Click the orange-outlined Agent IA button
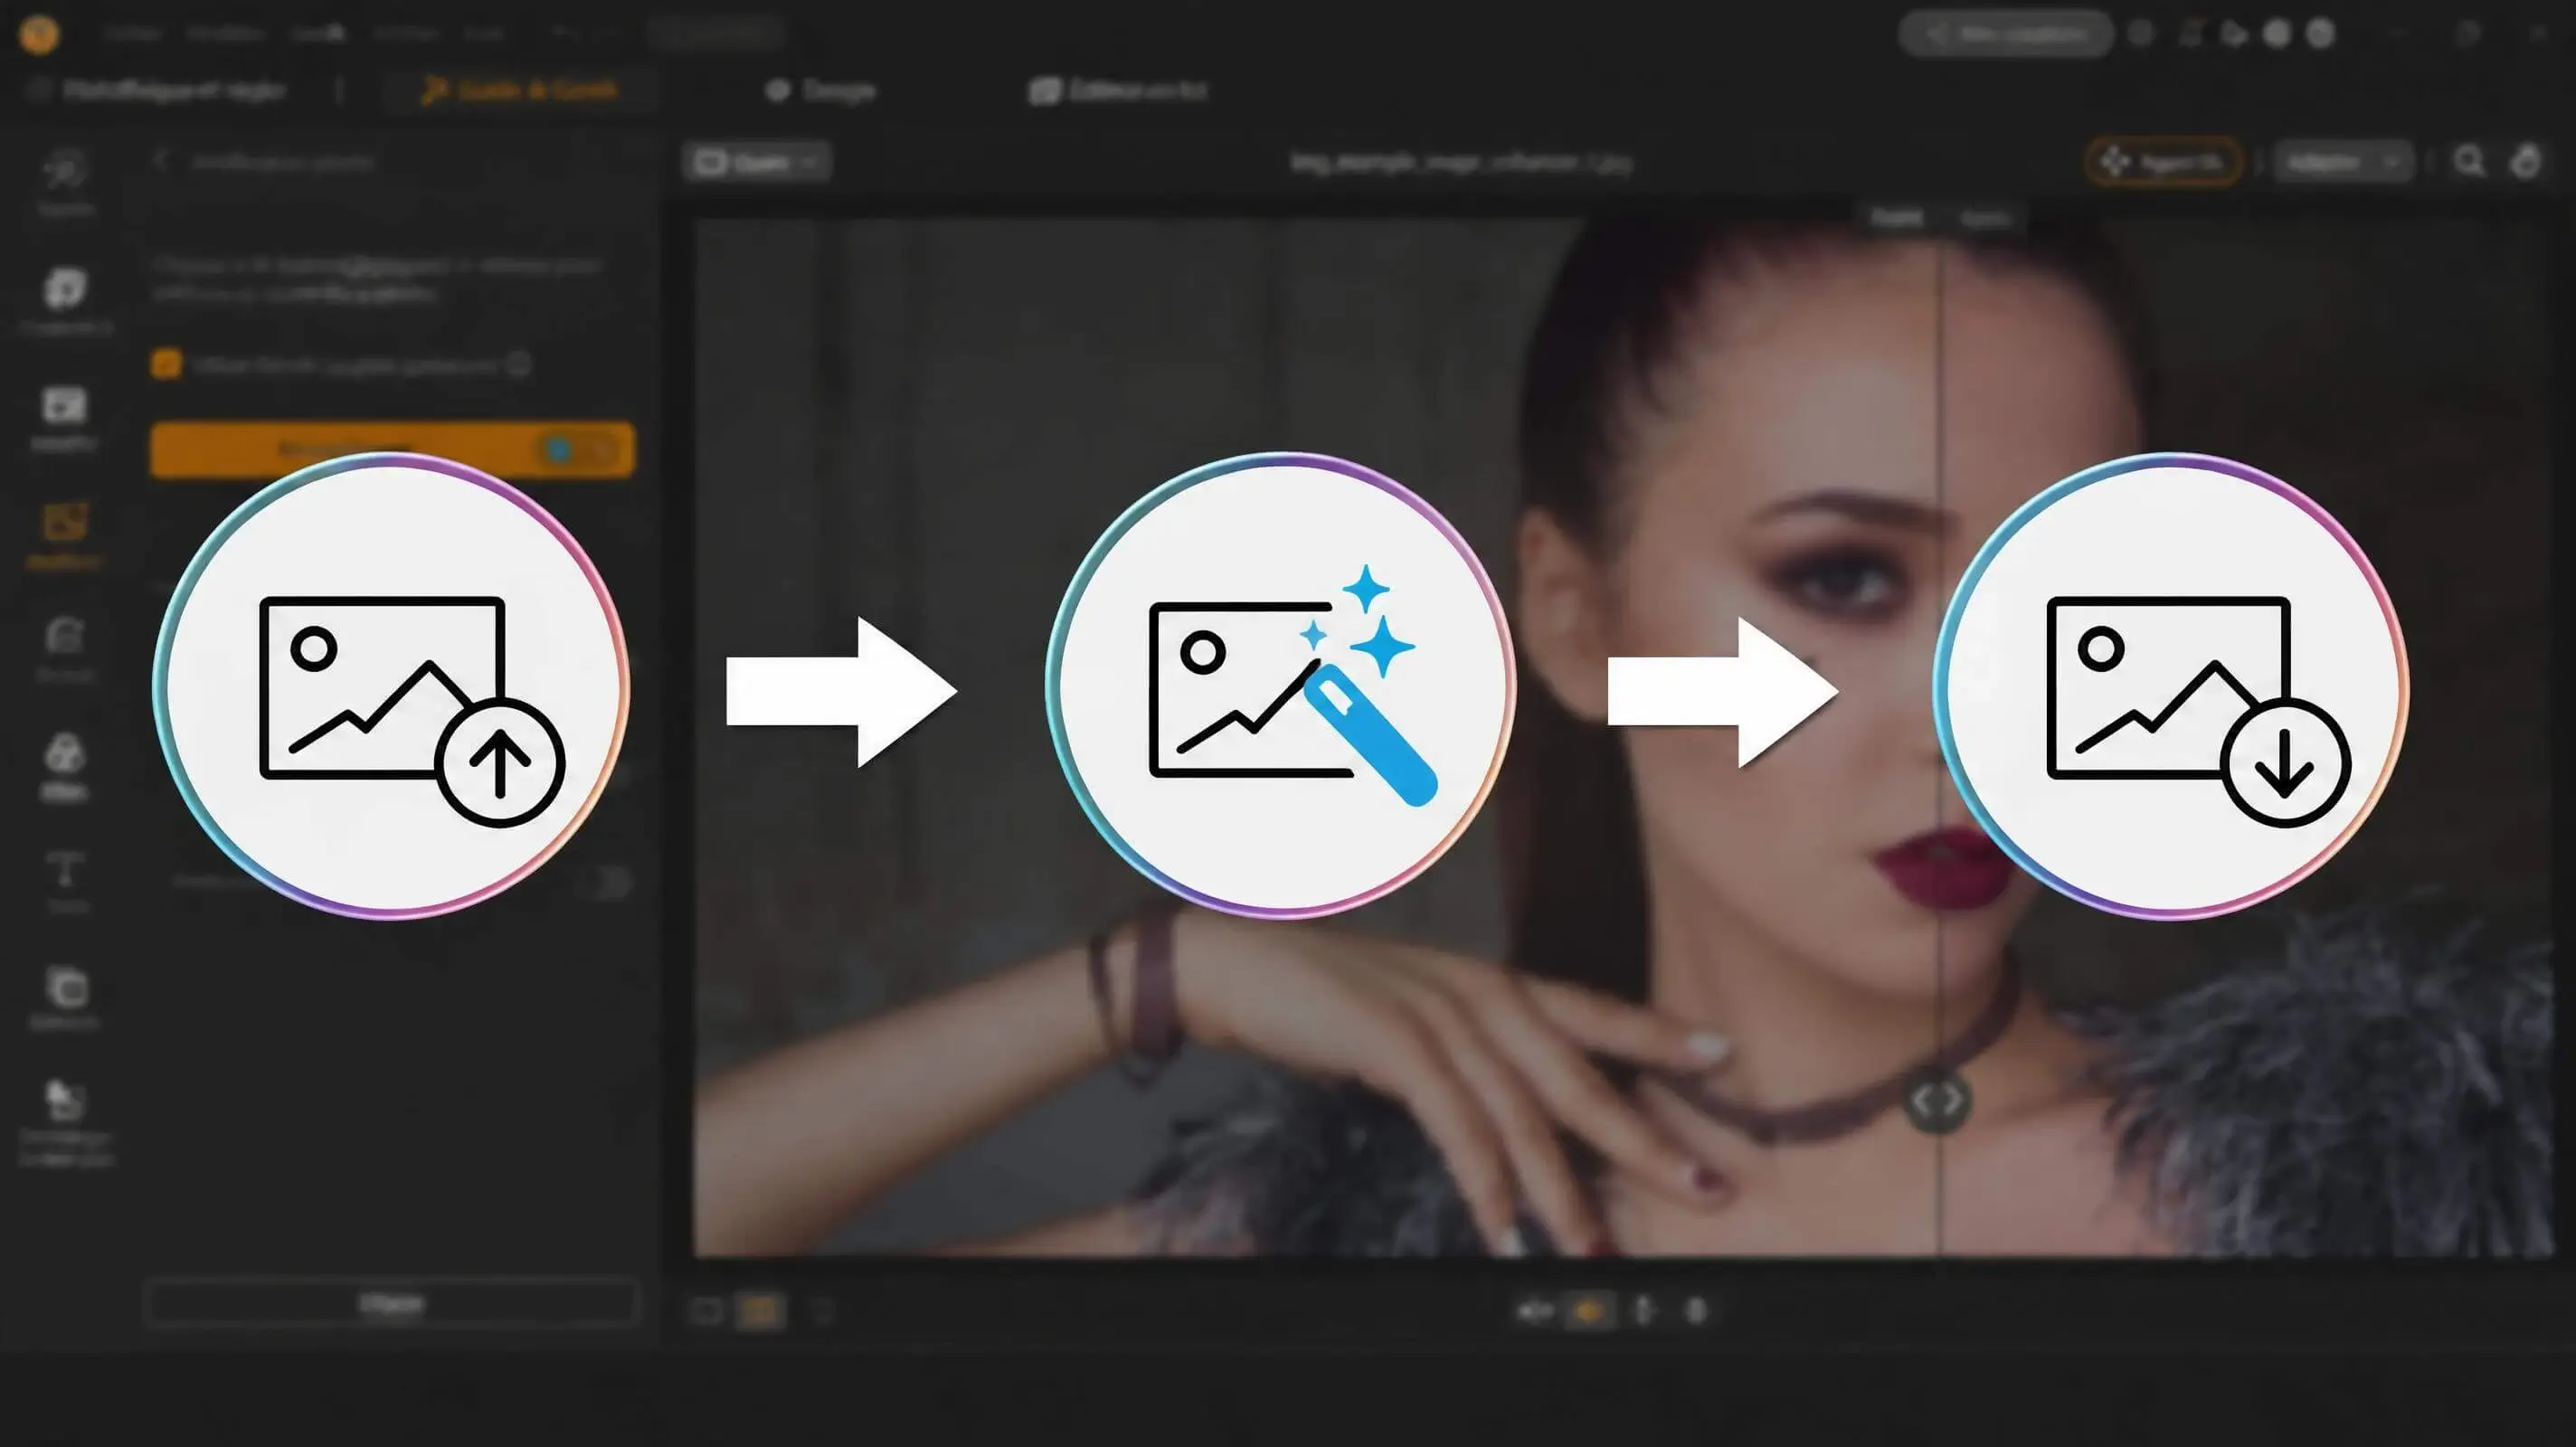The height and width of the screenshot is (1447, 2576). point(2163,161)
